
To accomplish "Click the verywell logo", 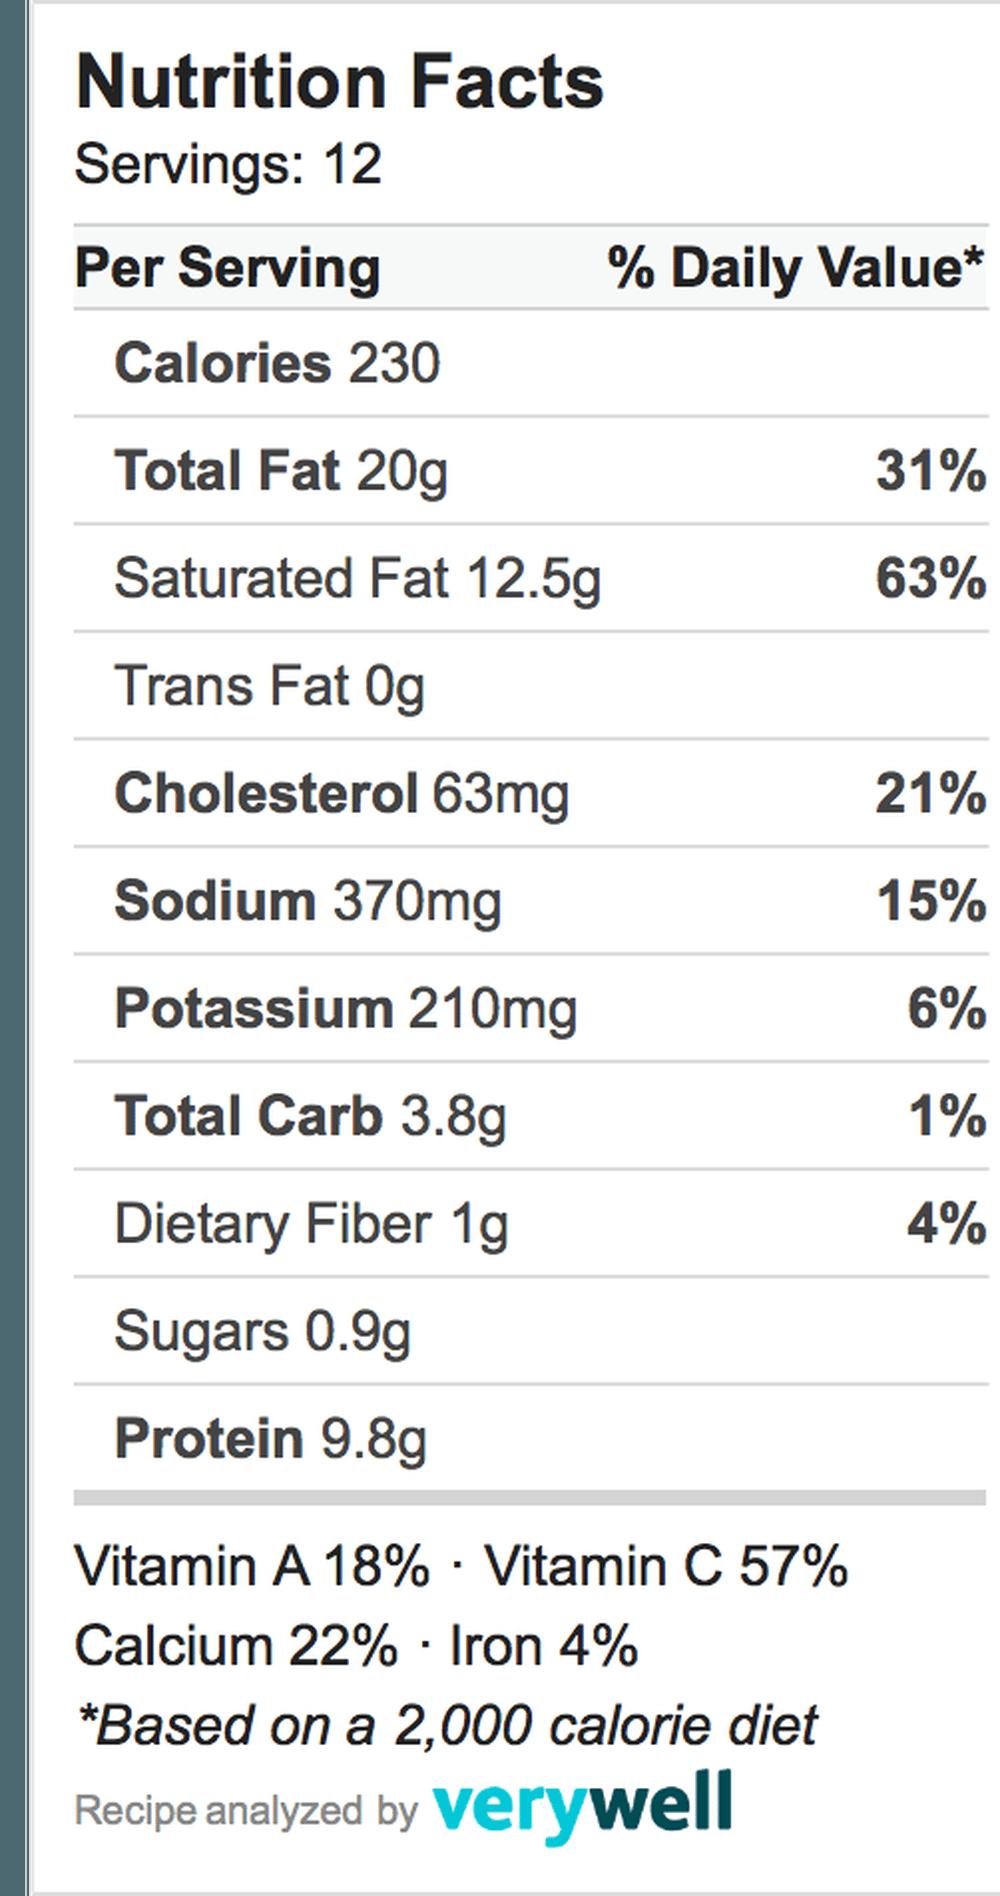I will pyautogui.click(x=582, y=1805).
